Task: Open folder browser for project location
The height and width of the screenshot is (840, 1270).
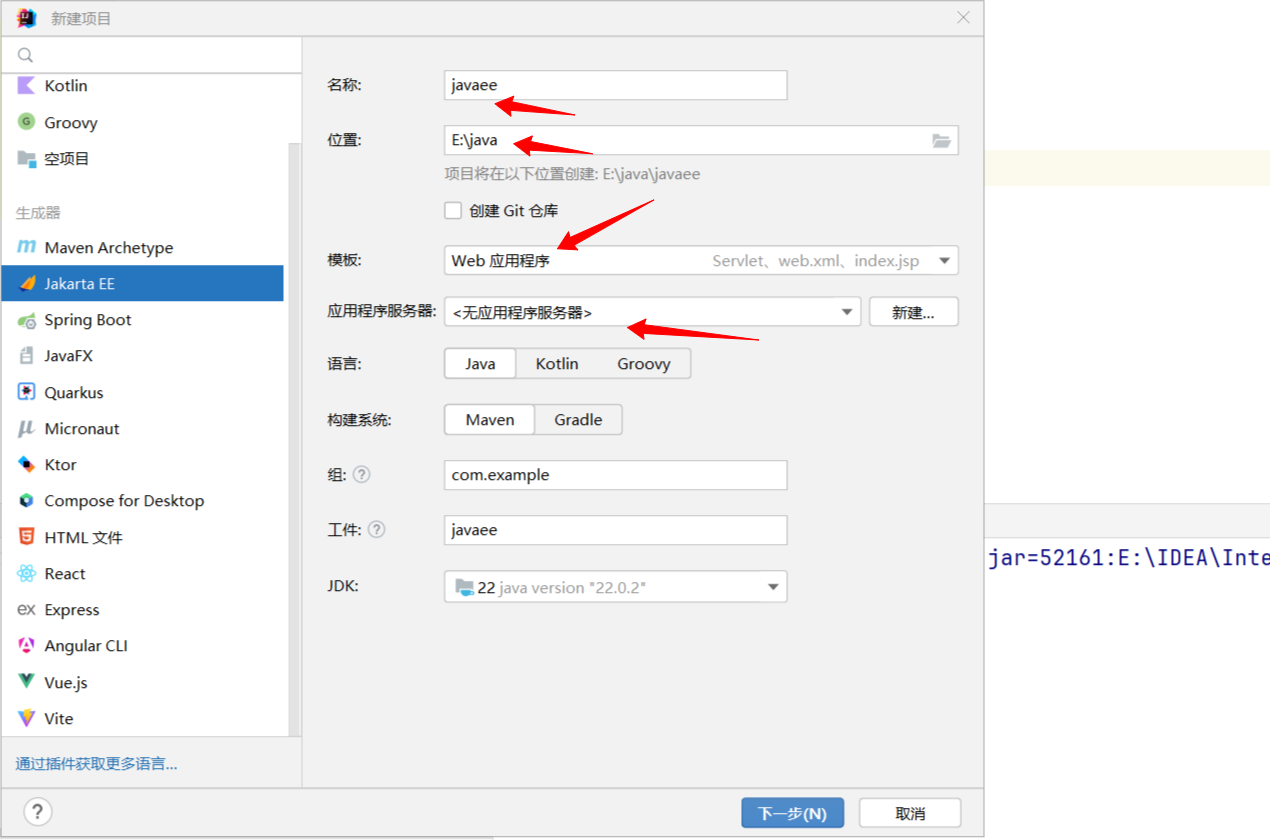Action: click(x=941, y=141)
